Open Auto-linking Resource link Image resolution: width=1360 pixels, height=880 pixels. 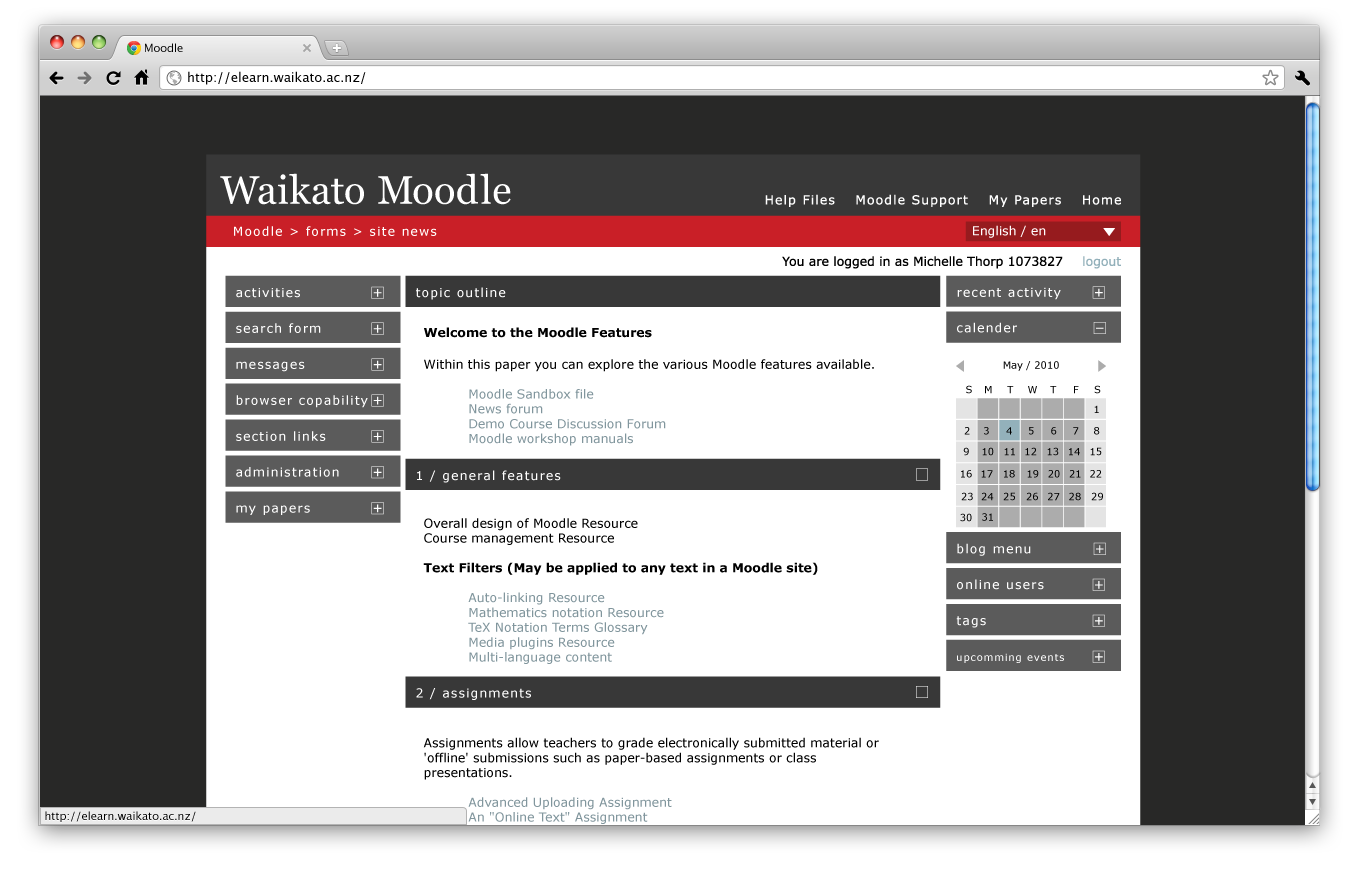(536, 598)
